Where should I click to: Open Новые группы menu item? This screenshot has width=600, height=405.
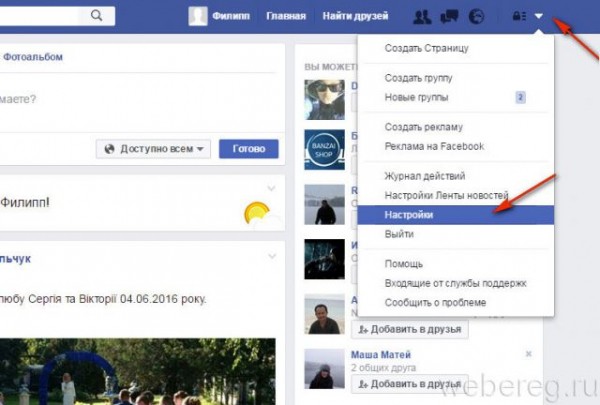[x=456, y=97]
